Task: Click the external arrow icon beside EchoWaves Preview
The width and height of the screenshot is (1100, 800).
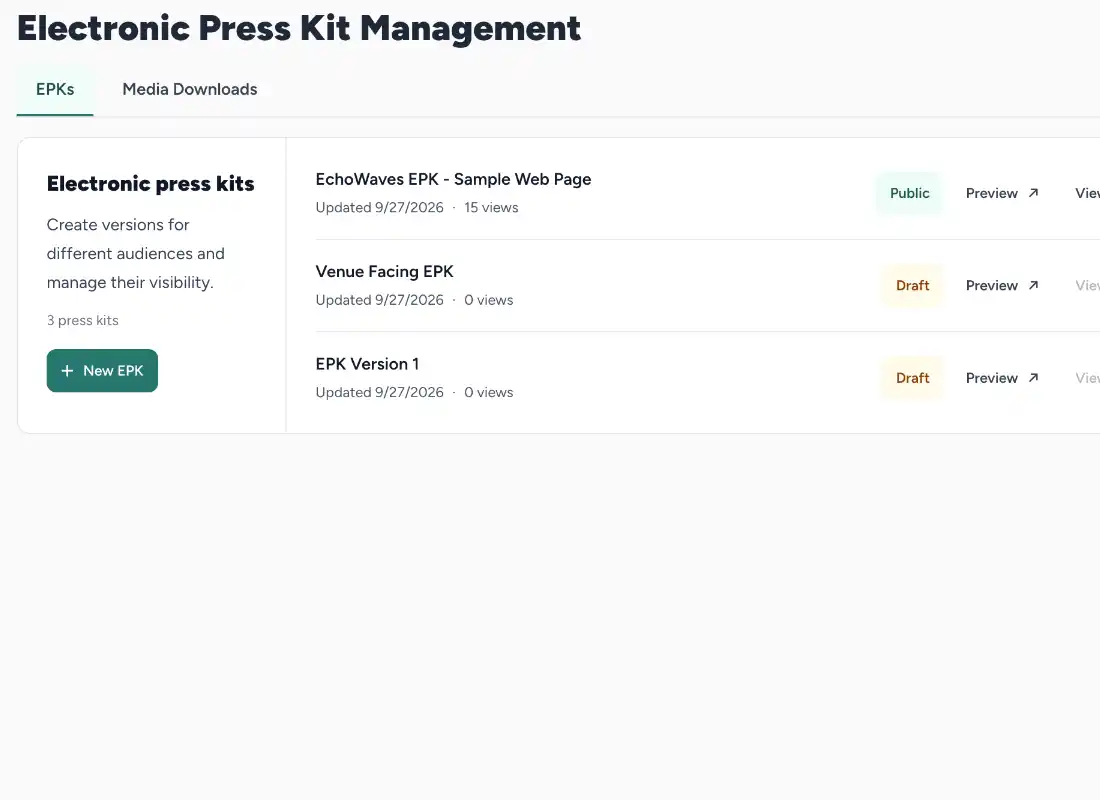Action: (1033, 193)
